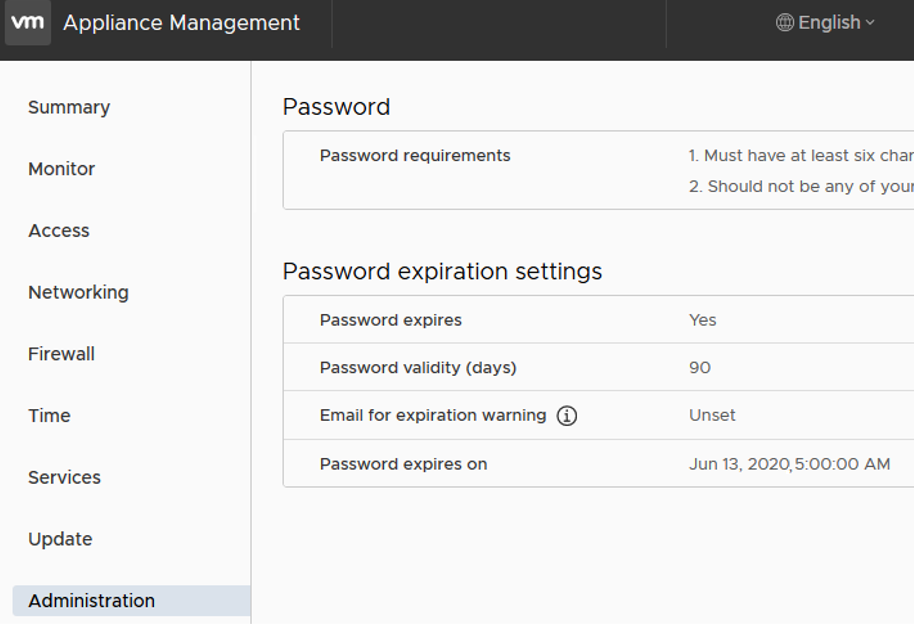Image resolution: width=915 pixels, height=624 pixels.
Task: Open the Monitor section
Action: click(x=62, y=169)
